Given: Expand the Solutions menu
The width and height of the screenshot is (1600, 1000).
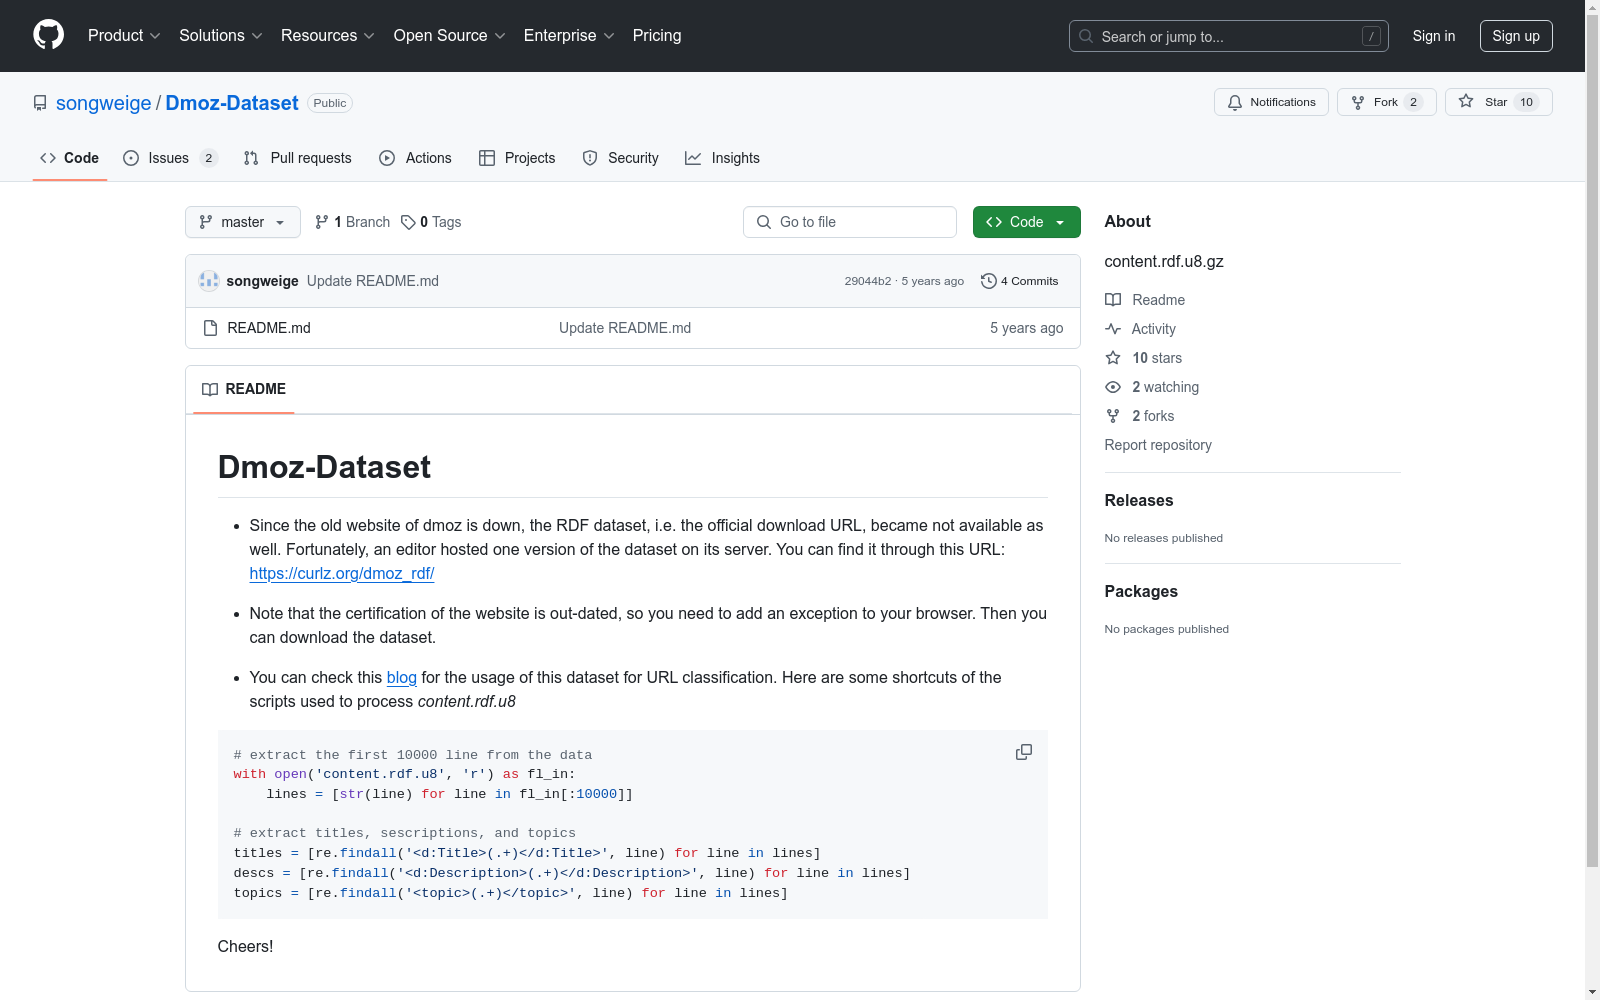Looking at the screenshot, I should point(221,36).
